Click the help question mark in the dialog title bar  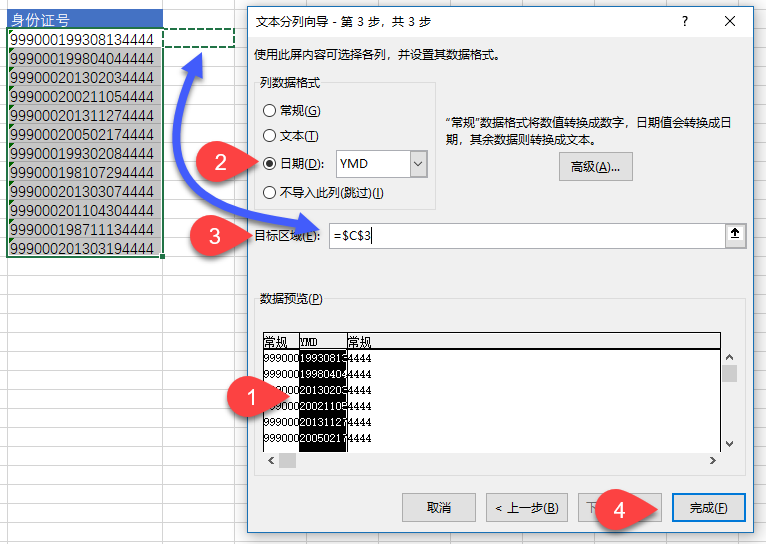coord(684,21)
